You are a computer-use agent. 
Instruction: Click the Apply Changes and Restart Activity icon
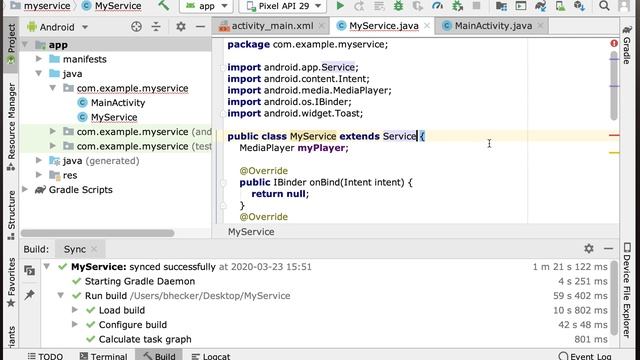coord(359,6)
